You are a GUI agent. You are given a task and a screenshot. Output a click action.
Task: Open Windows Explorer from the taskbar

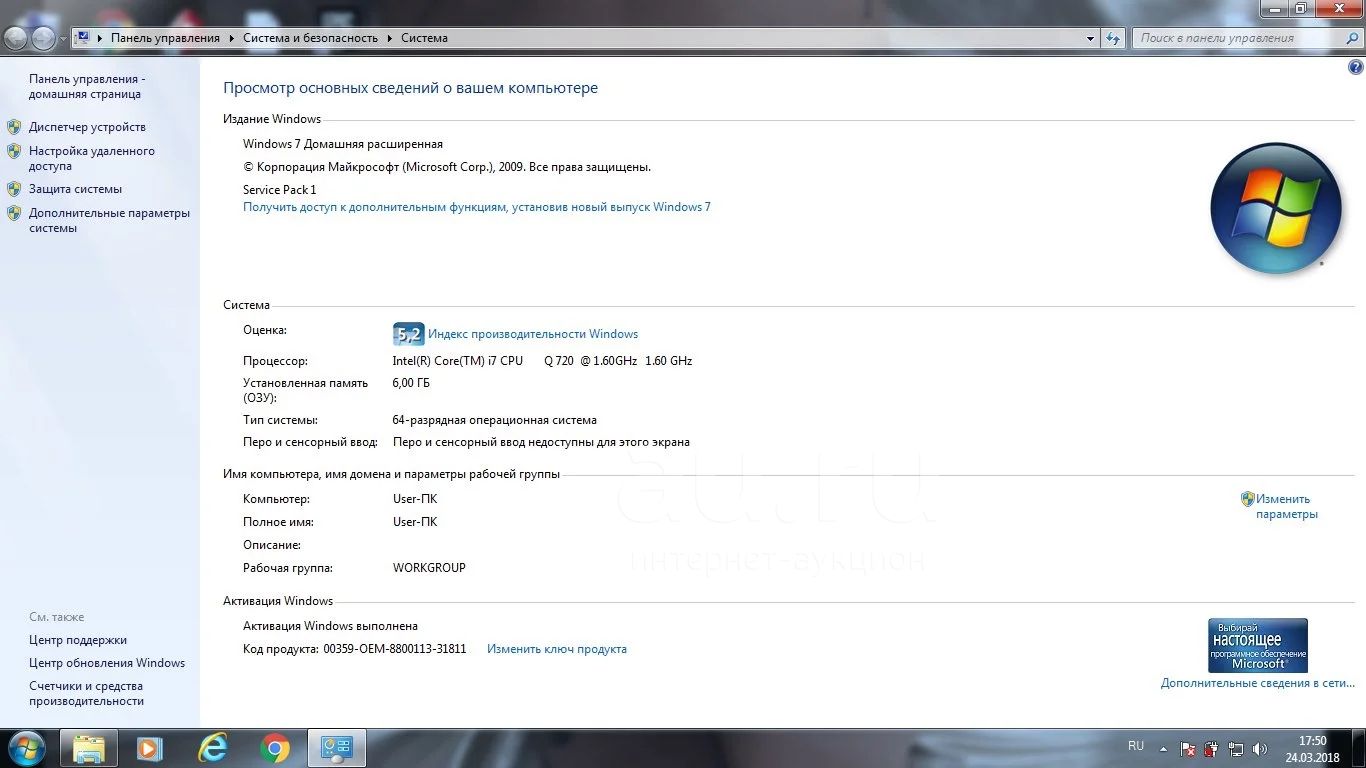[x=89, y=748]
